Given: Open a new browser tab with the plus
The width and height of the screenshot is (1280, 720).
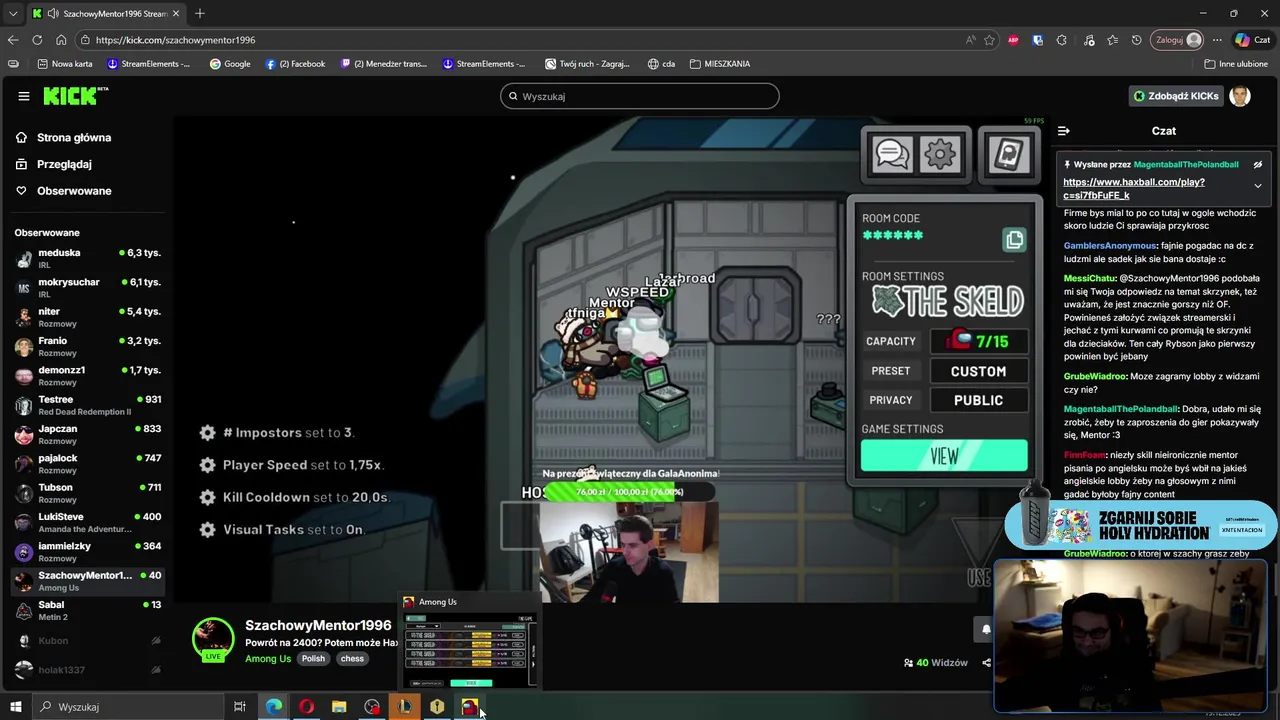Looking at the screenshot, I should pos(200,13).
